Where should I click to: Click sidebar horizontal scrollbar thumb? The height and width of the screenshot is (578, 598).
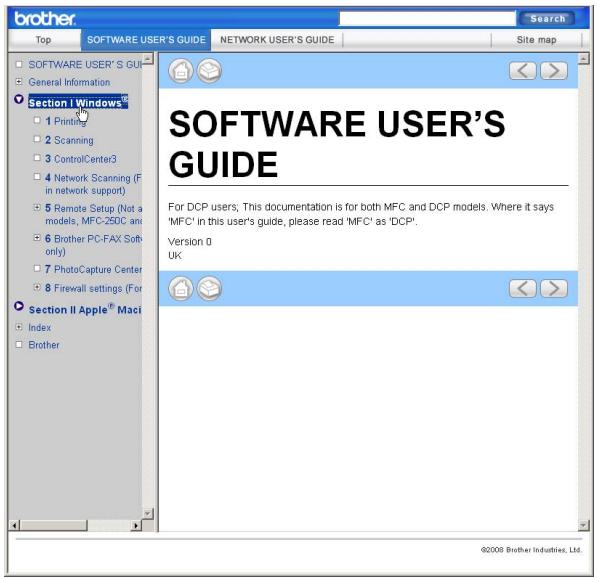tap(53, 525)
